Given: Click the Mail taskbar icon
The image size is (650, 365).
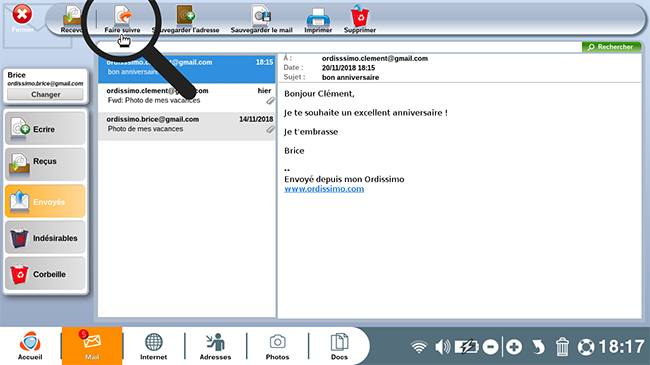Looking at the screenshot, I should (92, 346).
